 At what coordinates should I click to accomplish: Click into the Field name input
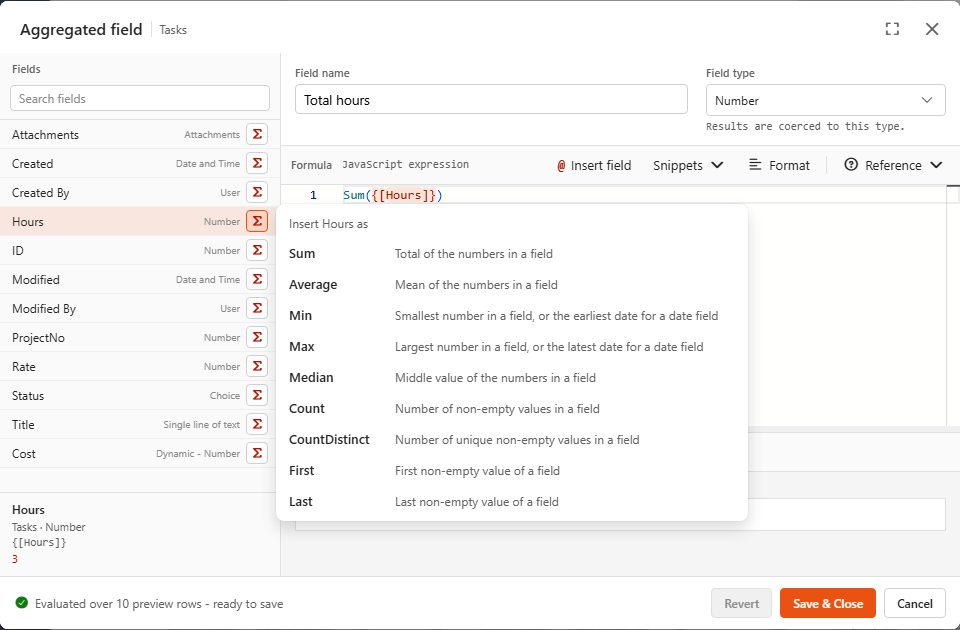click(x=491, y=100)
